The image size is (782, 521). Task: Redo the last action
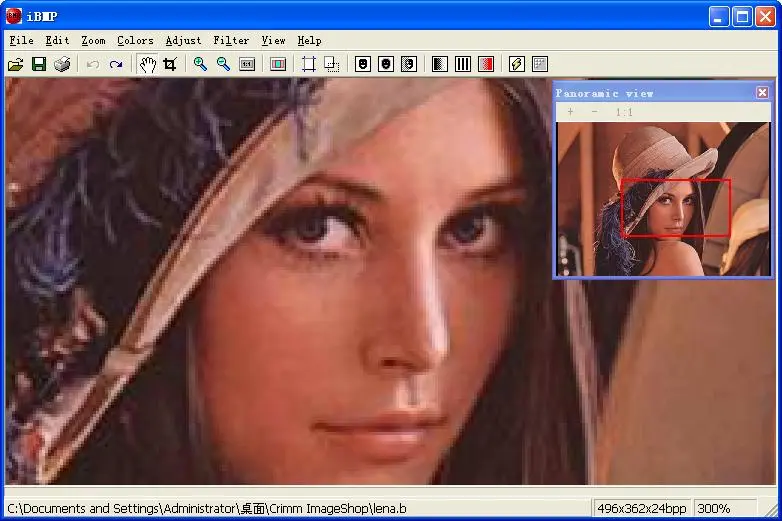(116, 64)
